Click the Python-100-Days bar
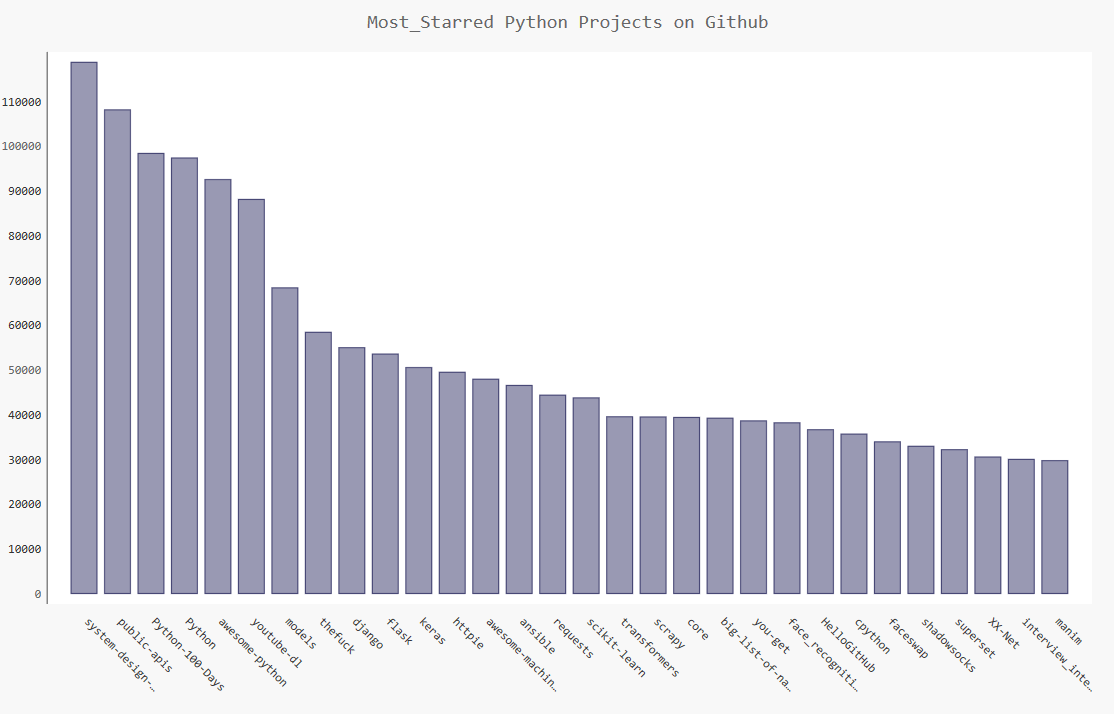This screenshot has height=714, width=1114. (x=151, y=373)
